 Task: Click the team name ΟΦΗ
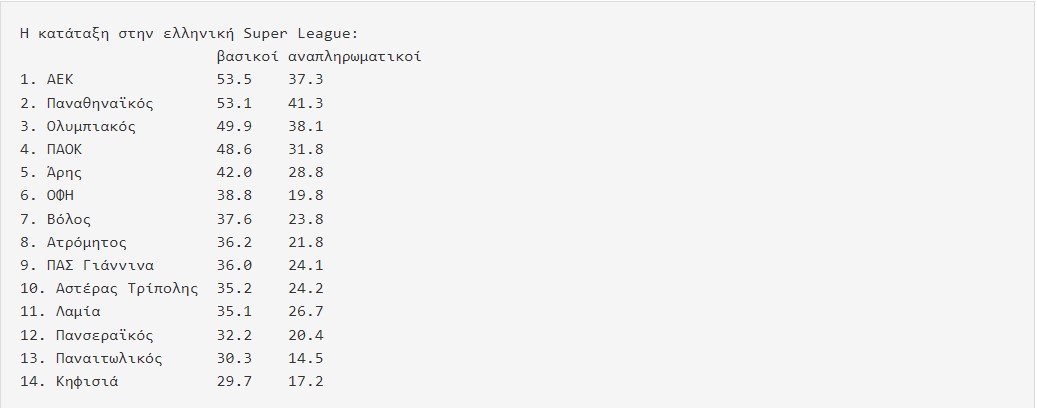(60, 196)
